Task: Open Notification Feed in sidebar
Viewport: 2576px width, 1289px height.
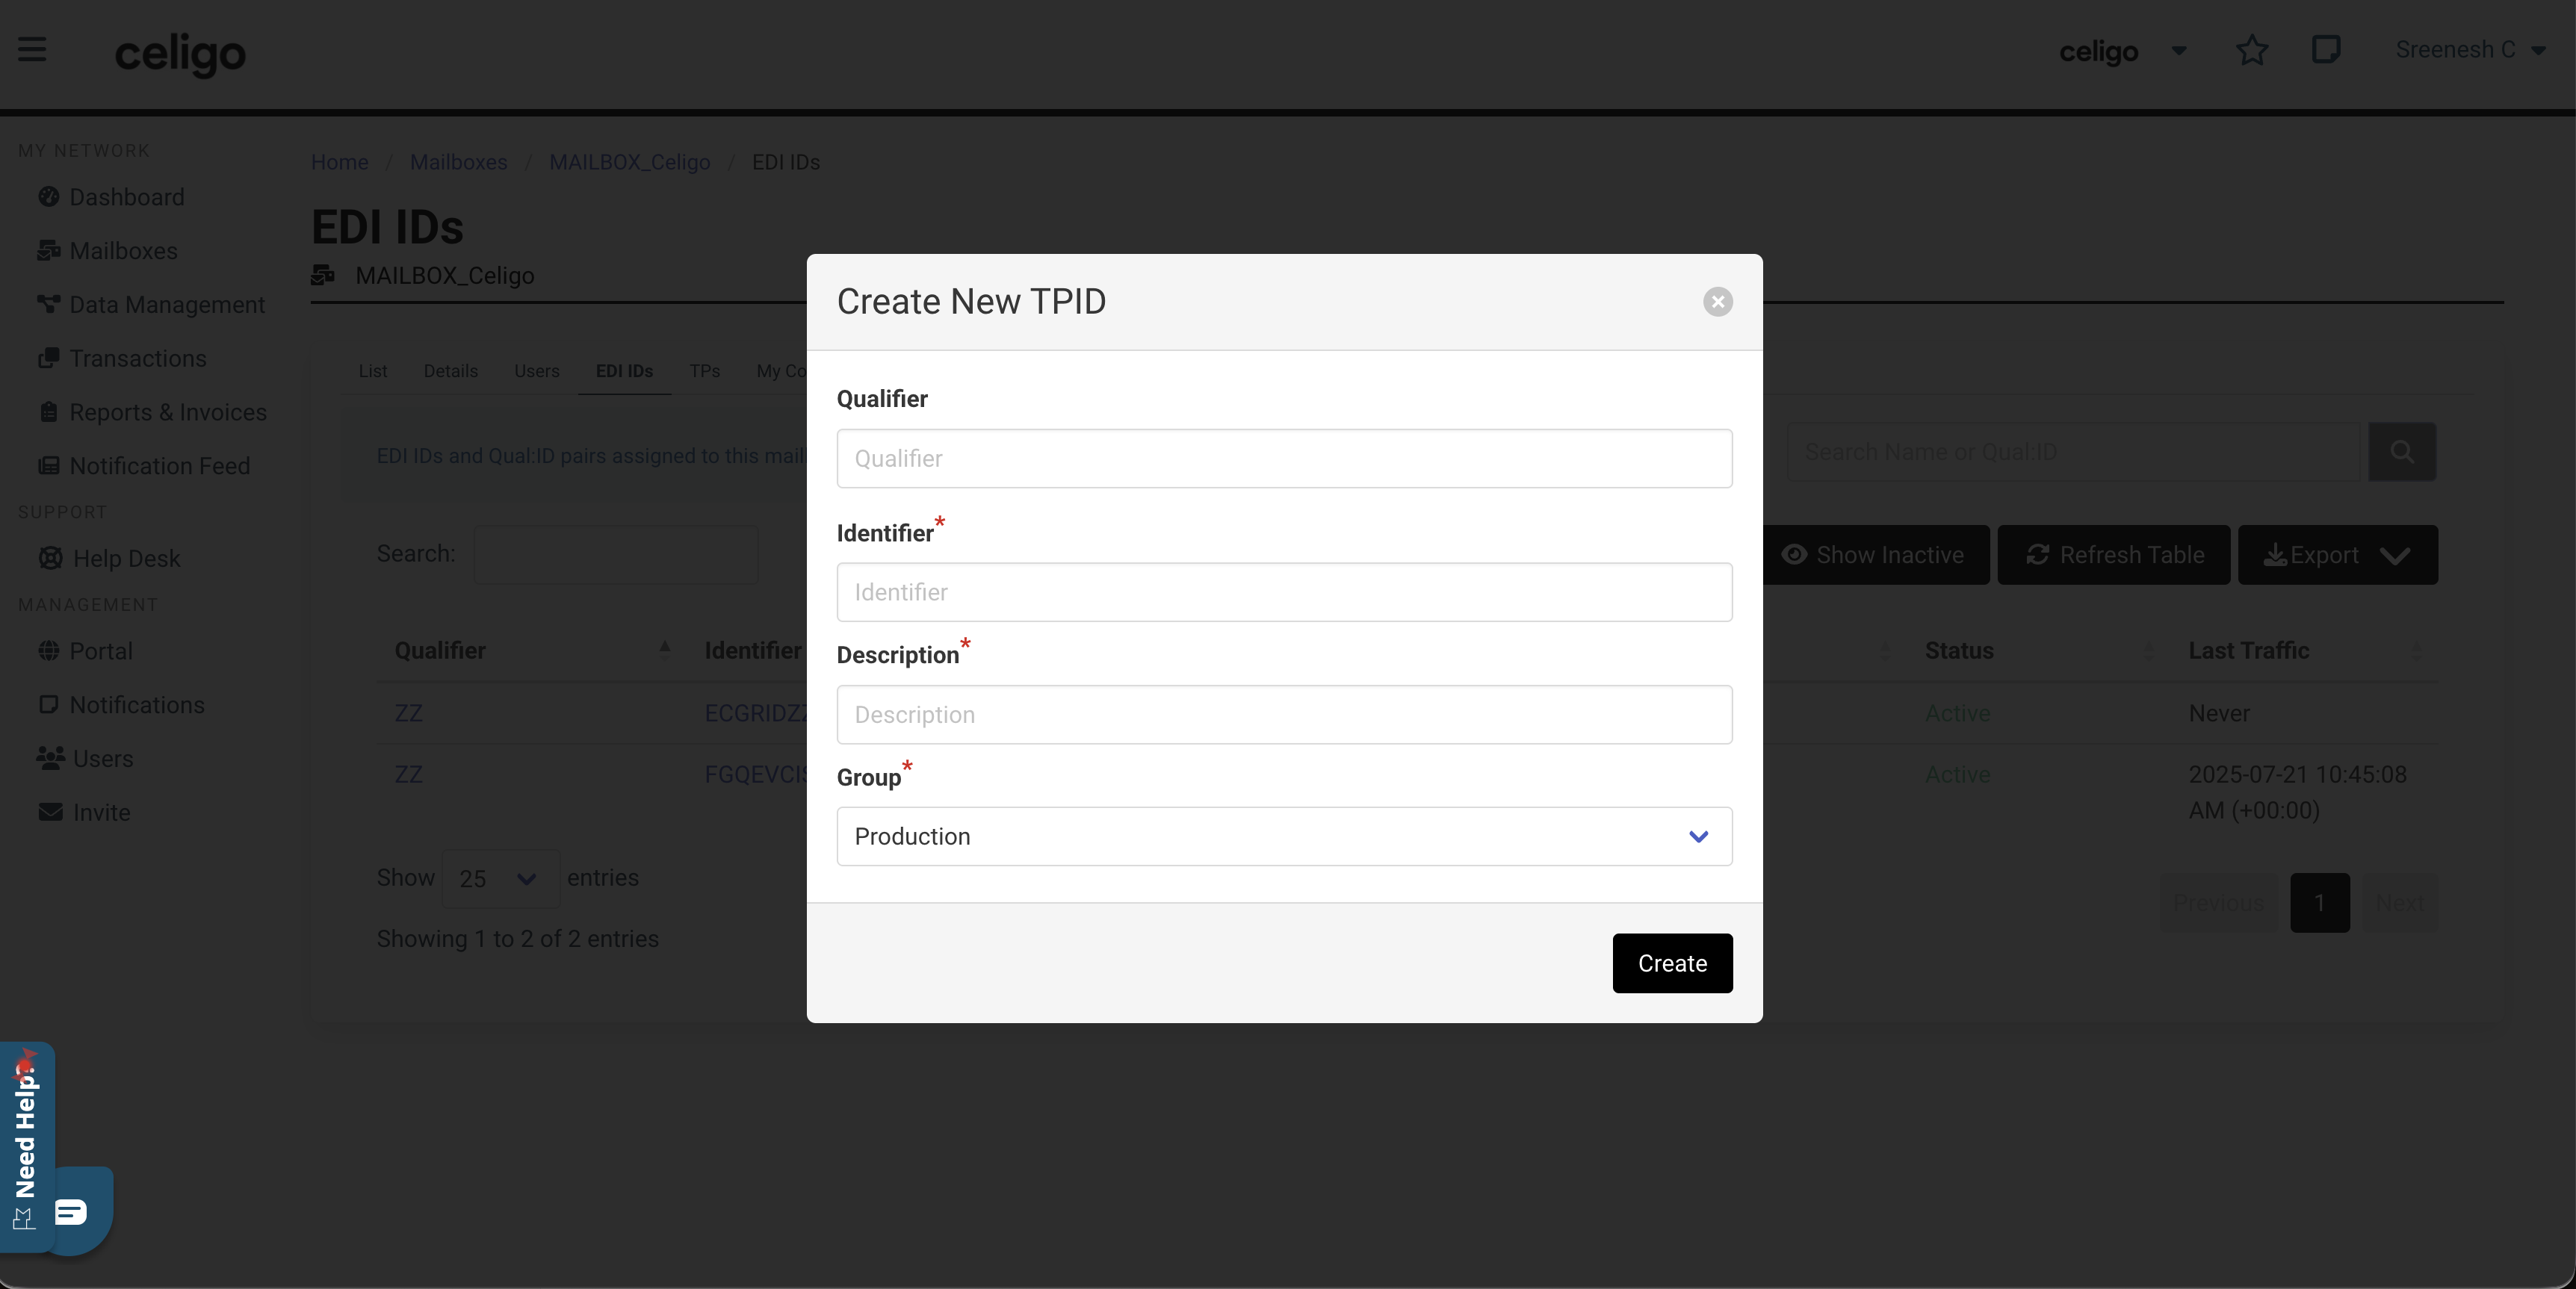Action: pyautogui.click(x=144, y=466)
